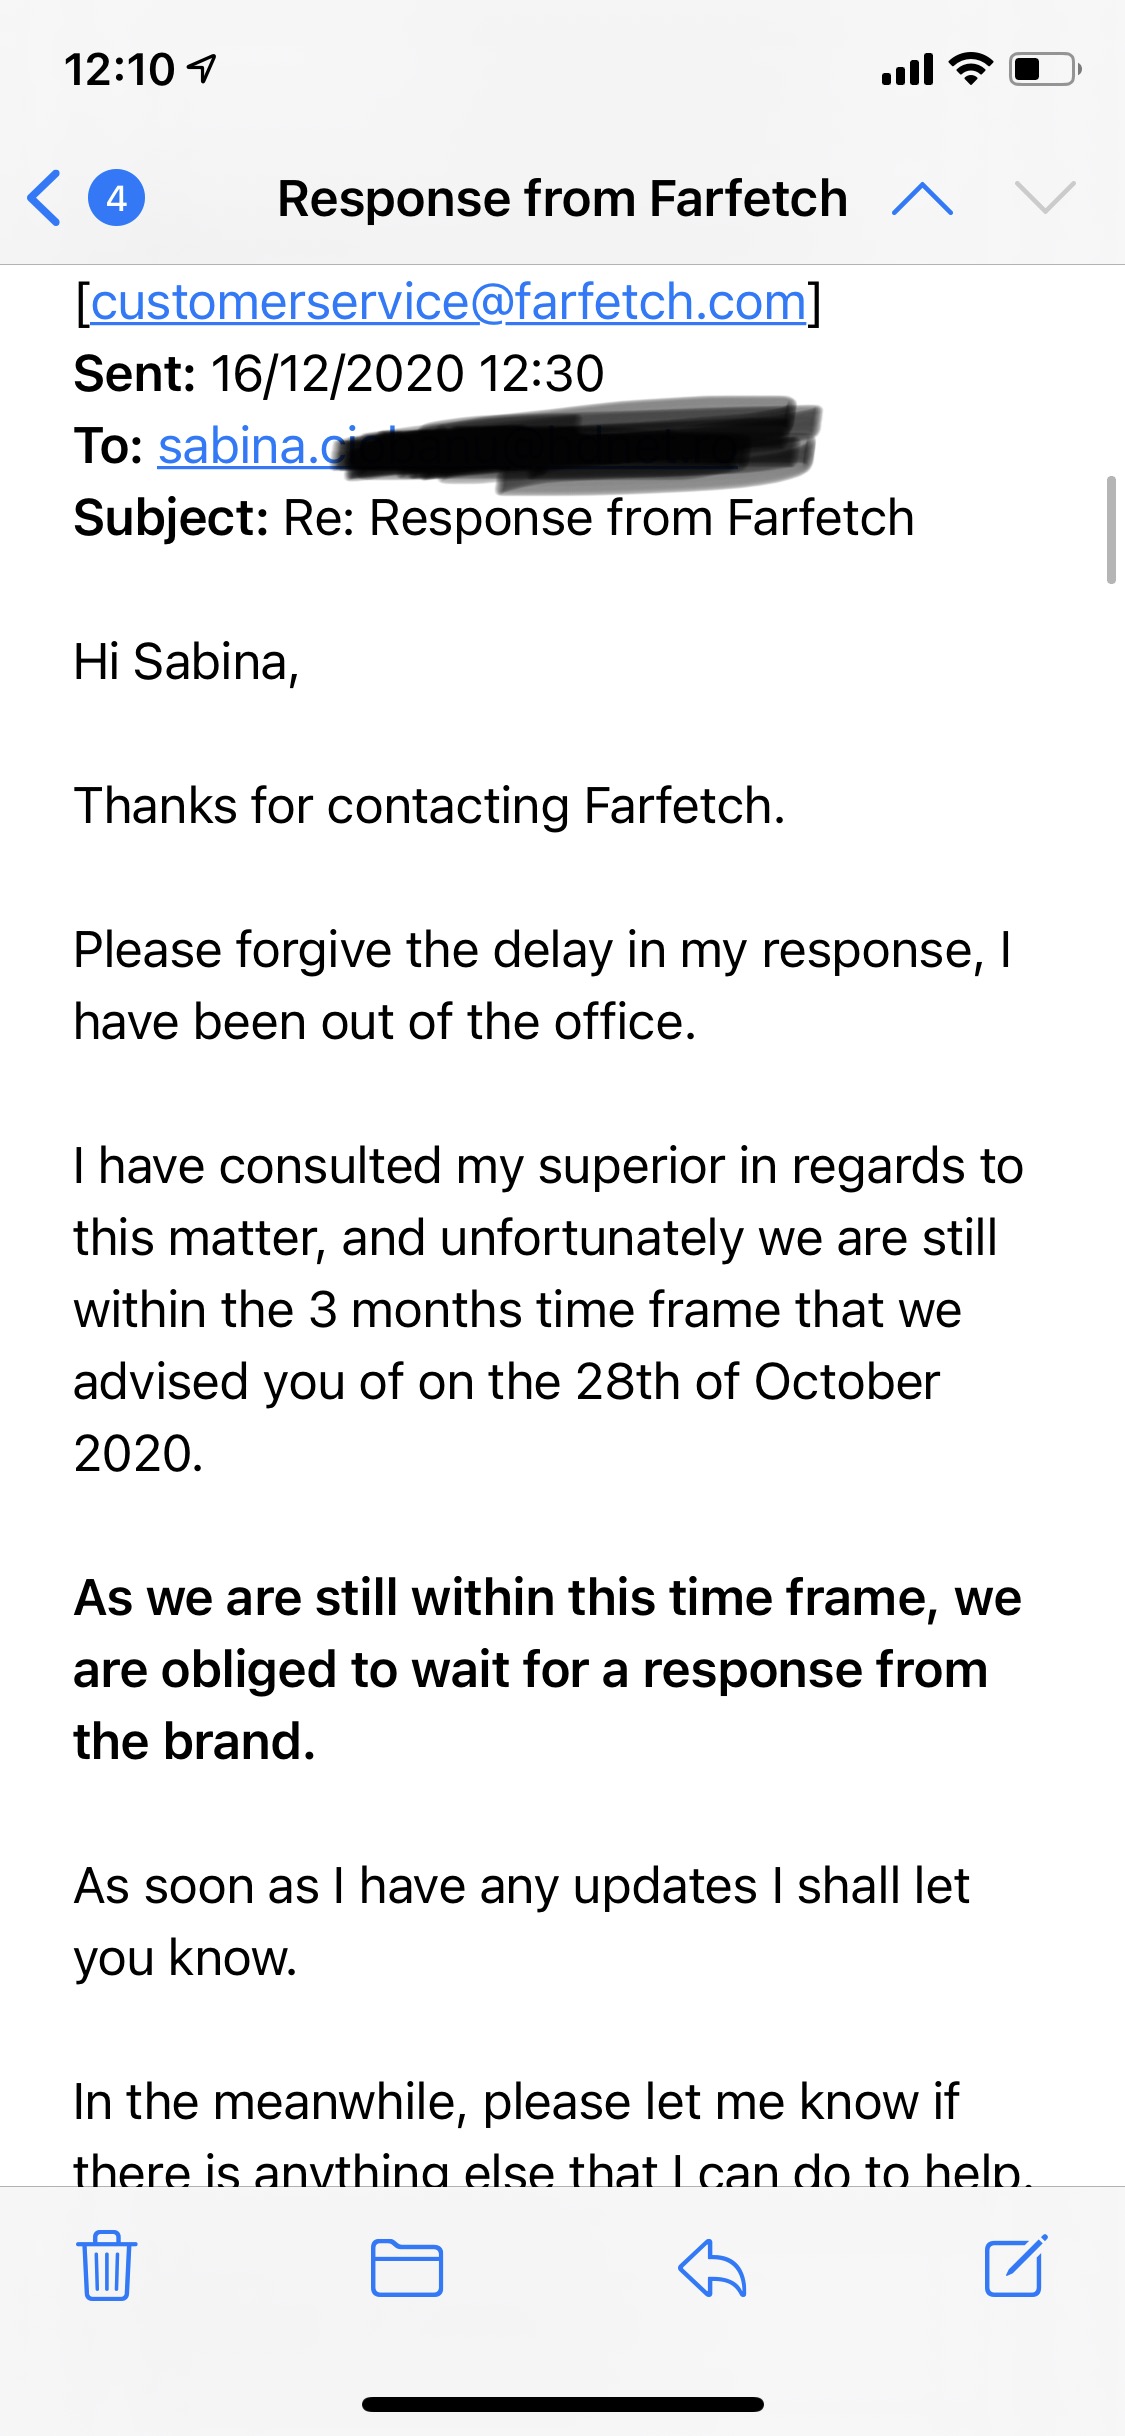Tap the back arrow to return to inbox
Viewport: 1125px width, 2436px height.
[44, 198]
